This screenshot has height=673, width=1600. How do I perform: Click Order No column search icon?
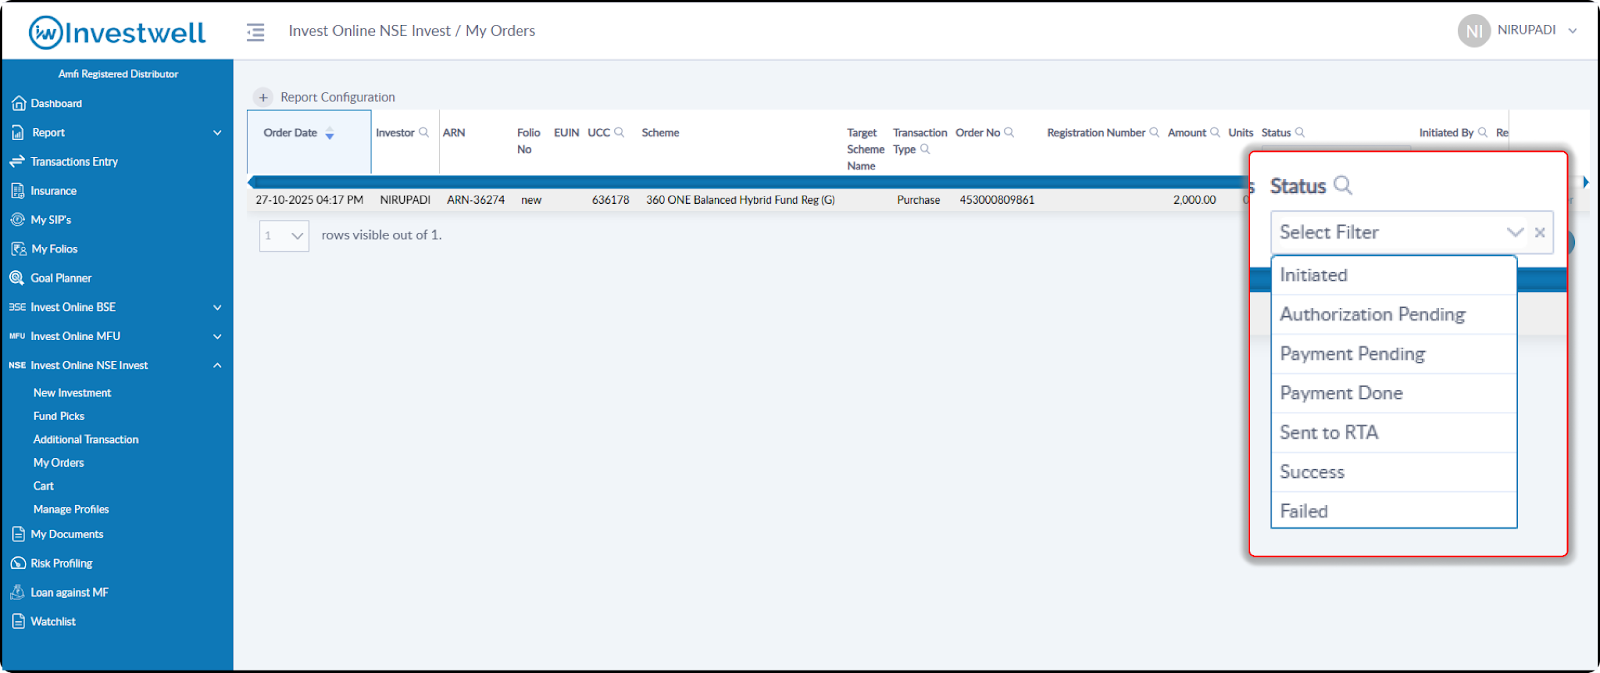1009,132
